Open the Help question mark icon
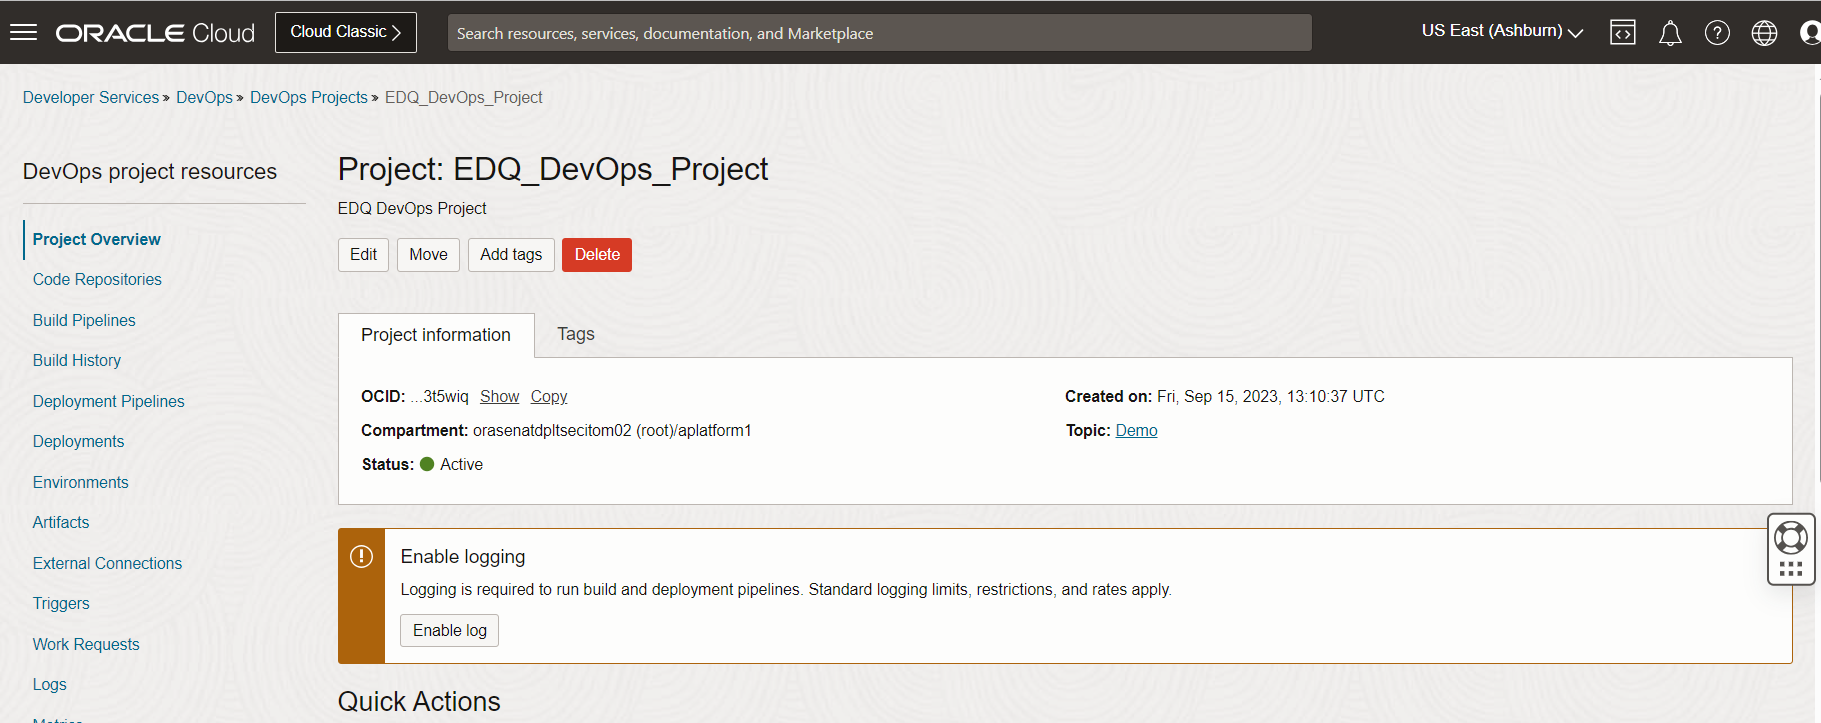 point(1717,33)
